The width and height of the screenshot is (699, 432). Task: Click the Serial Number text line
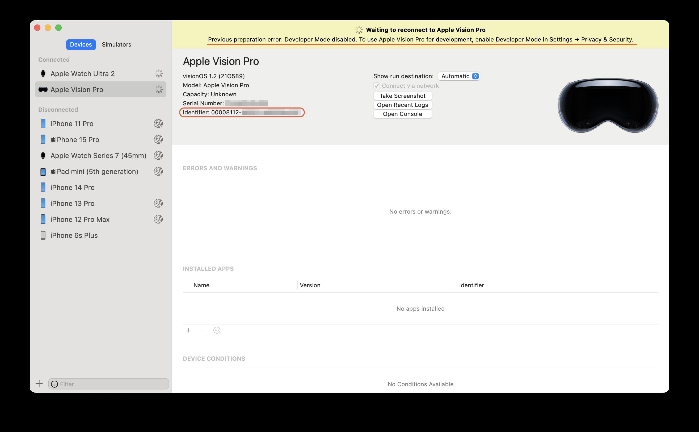pyautogui.click(x=225, y=103)
